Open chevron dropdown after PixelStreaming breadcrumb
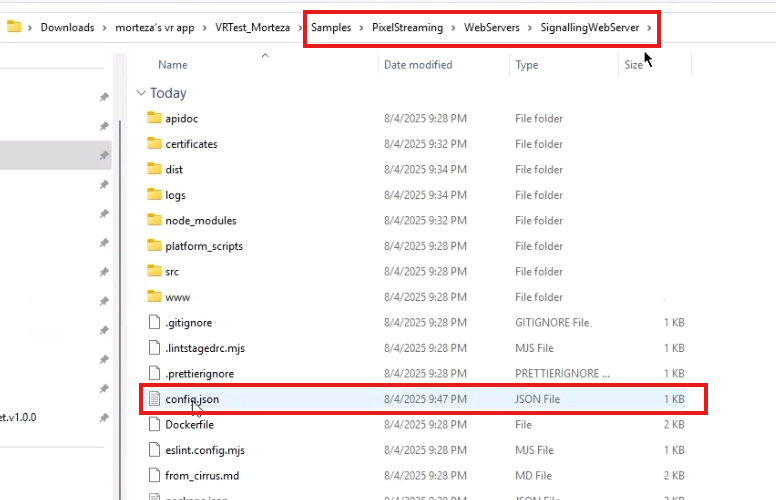 pos(453,28)
